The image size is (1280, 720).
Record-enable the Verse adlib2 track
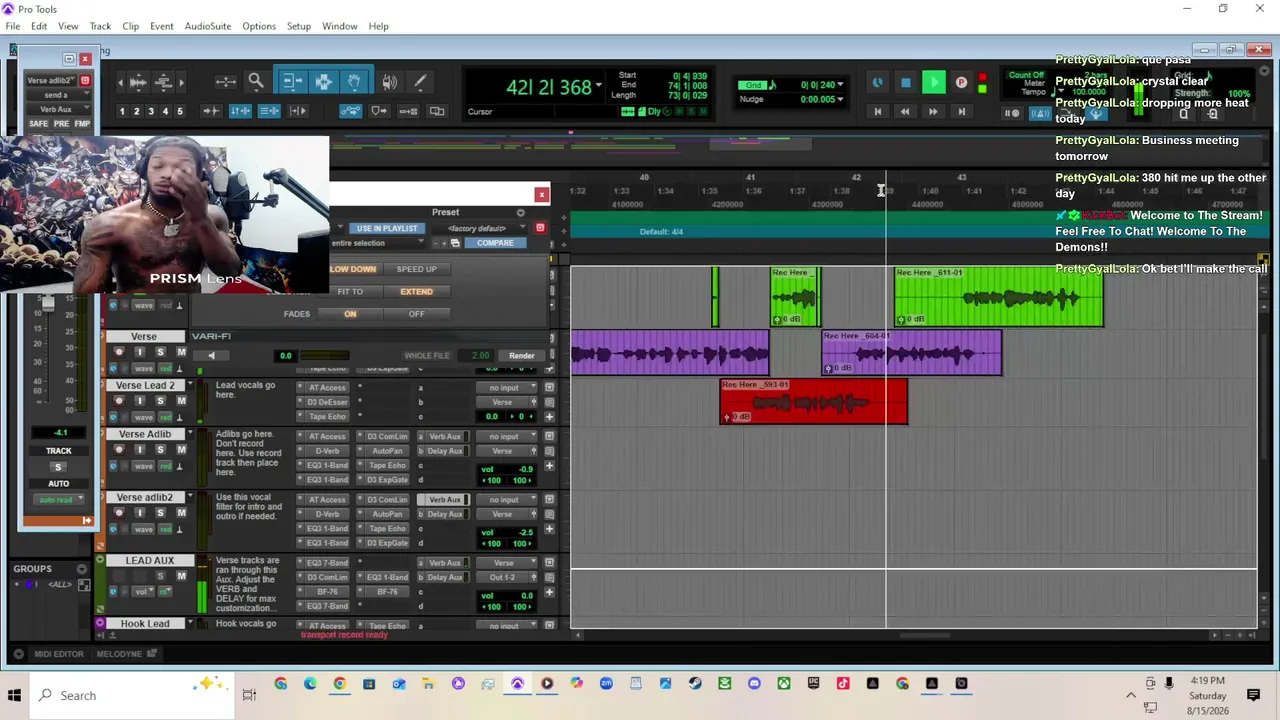coord(119,513)
